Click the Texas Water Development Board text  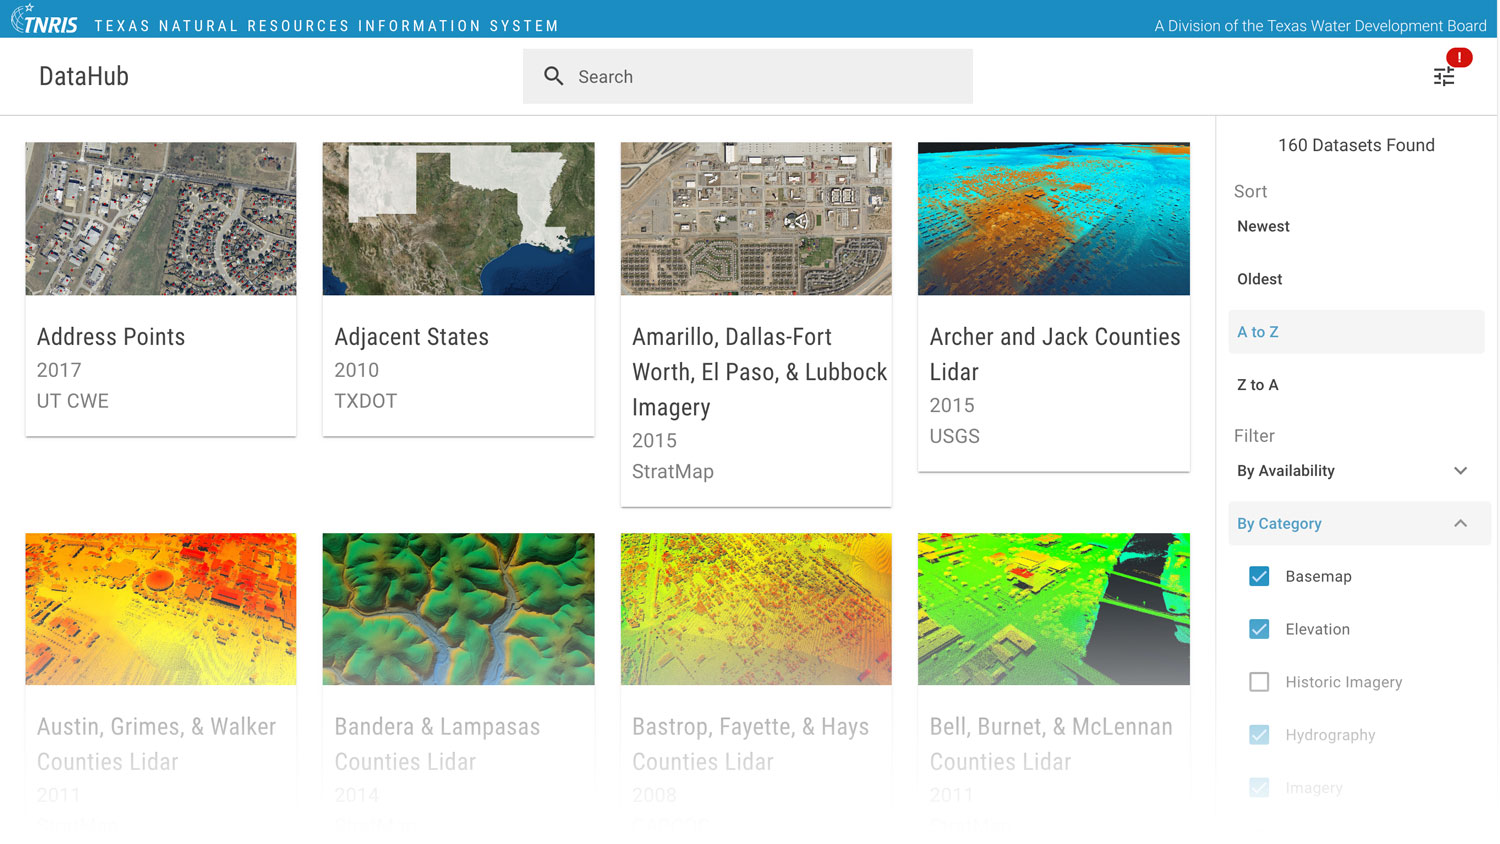coord(1320,26)
